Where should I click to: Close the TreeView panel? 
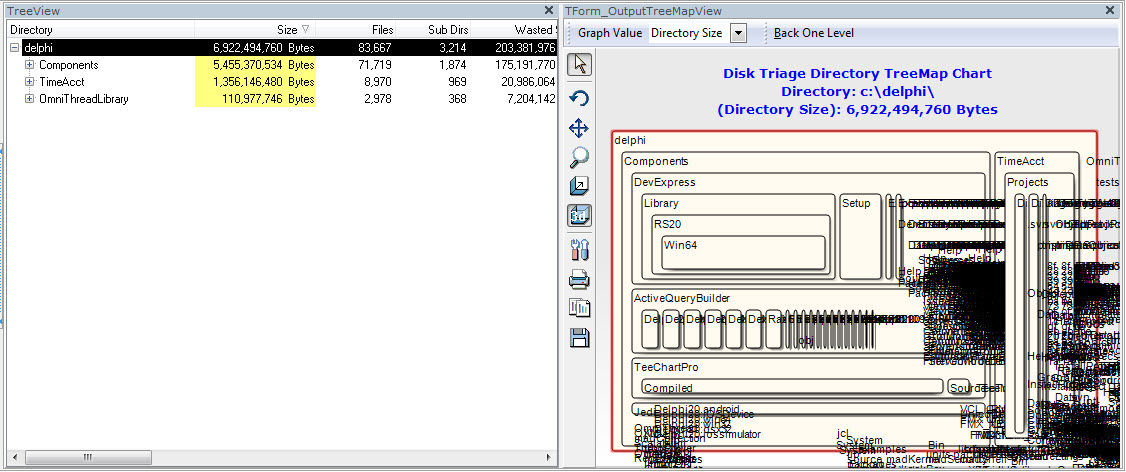(x=549, y=10)
